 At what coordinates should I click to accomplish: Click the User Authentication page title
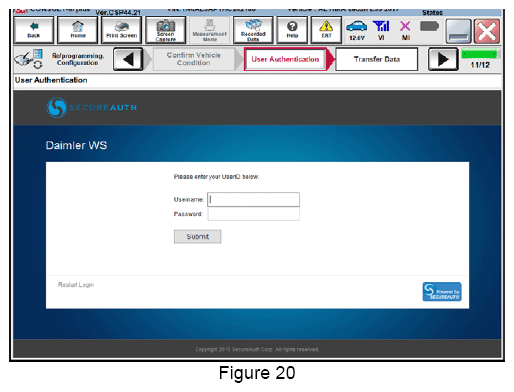point(51,80)
